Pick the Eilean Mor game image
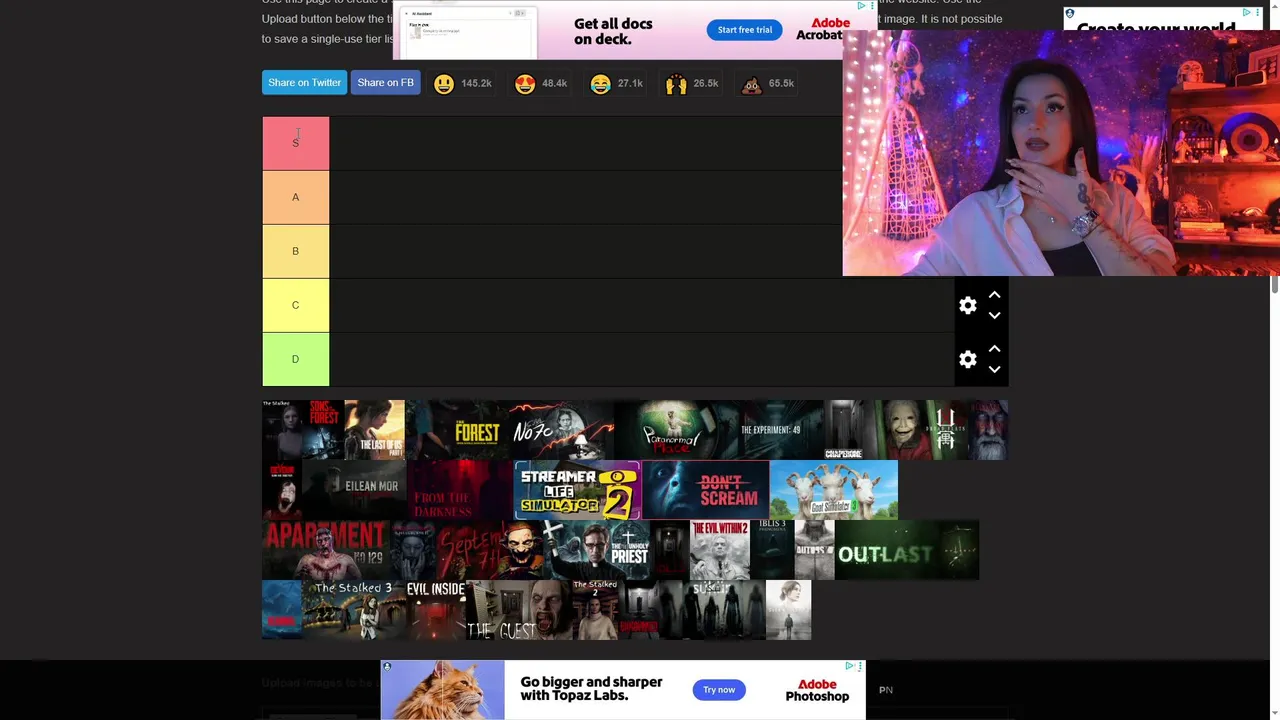The height and width of the screenshot is (720, 1280). coord(354,490)
